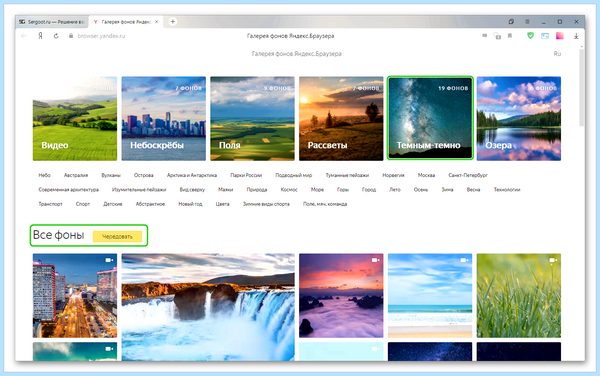The image size is (600, 376).
Task: Open Туманные пейзажи category
Action: point(347,175)
